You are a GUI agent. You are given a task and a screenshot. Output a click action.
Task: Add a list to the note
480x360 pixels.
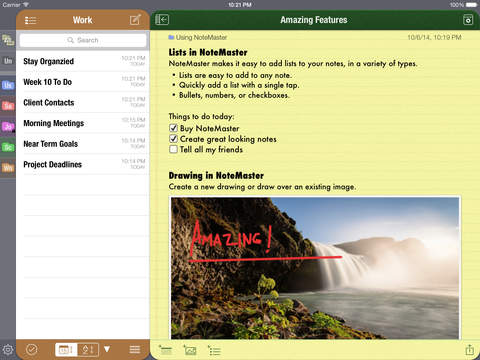pos(214,350)
